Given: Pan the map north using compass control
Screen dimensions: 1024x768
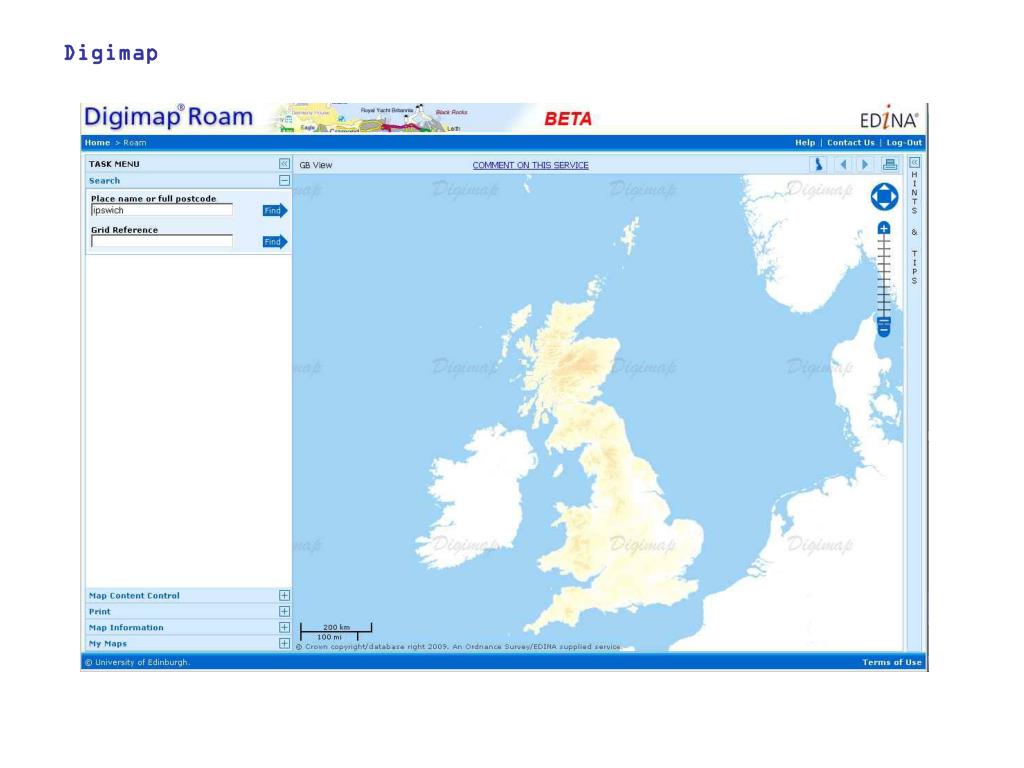Looking at the screenshot, I should click(x=884, y=187).
